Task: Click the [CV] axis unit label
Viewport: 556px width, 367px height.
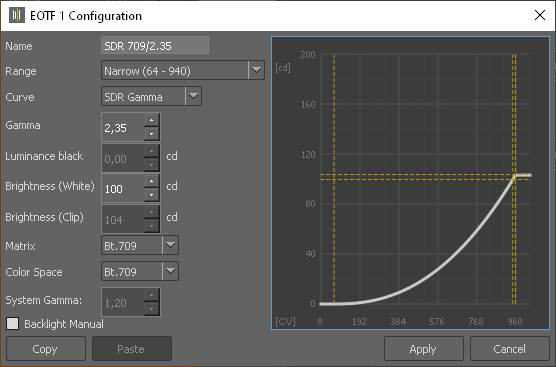Action: point(285,321)
